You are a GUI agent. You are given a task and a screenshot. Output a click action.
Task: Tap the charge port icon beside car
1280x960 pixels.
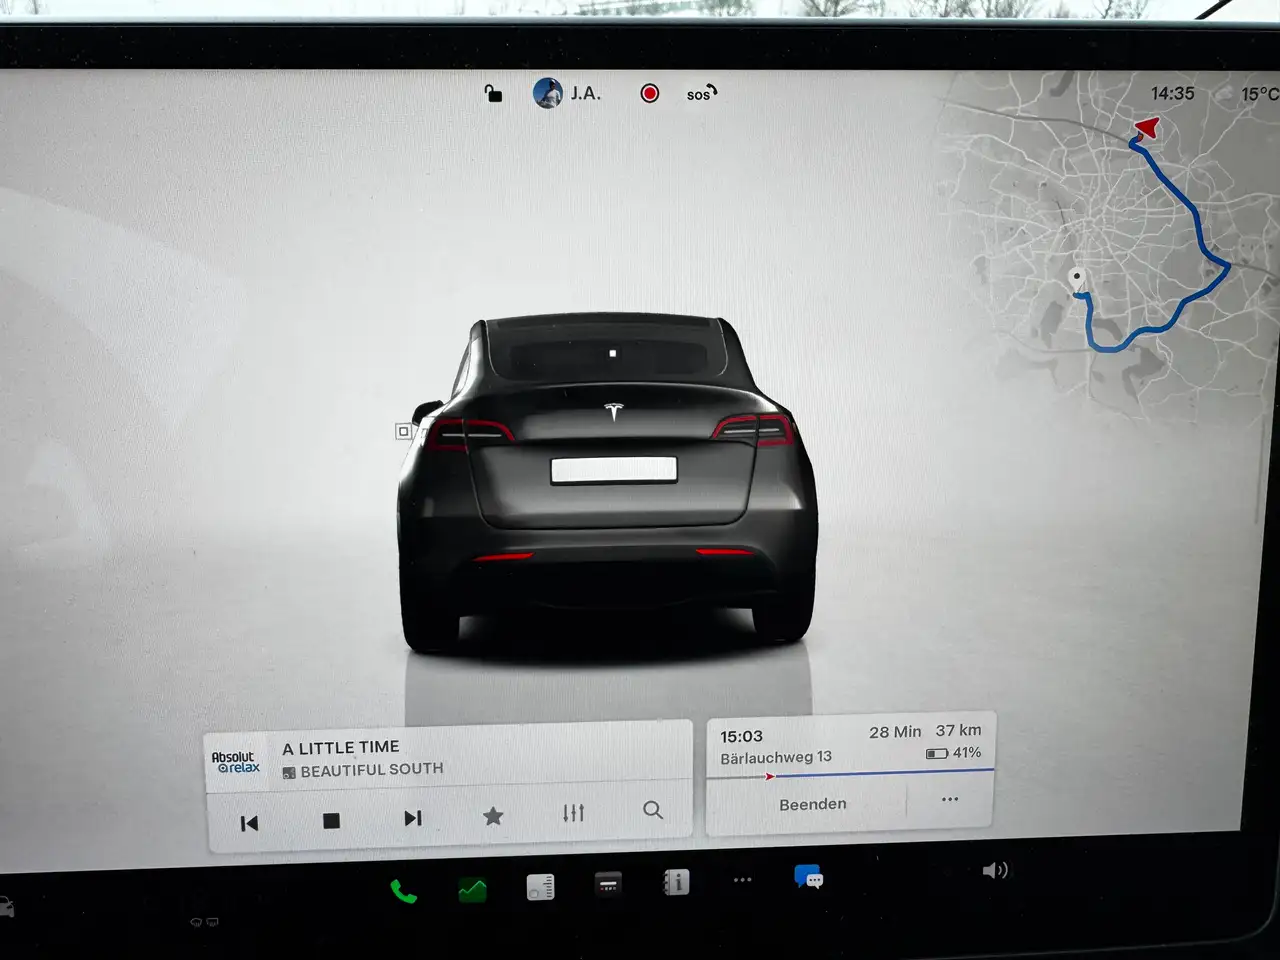[x=403, y=431]
